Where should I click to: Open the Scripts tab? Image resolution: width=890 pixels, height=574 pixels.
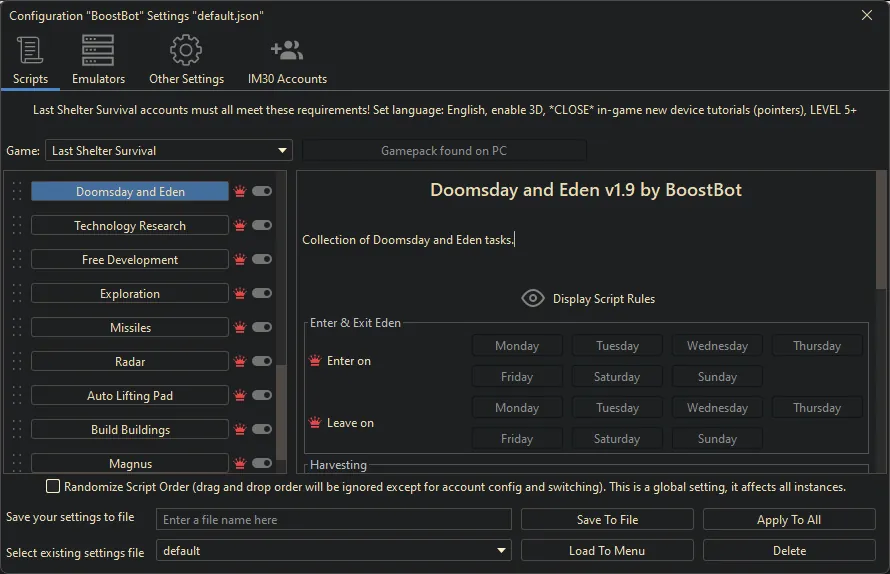coord(30,61)
